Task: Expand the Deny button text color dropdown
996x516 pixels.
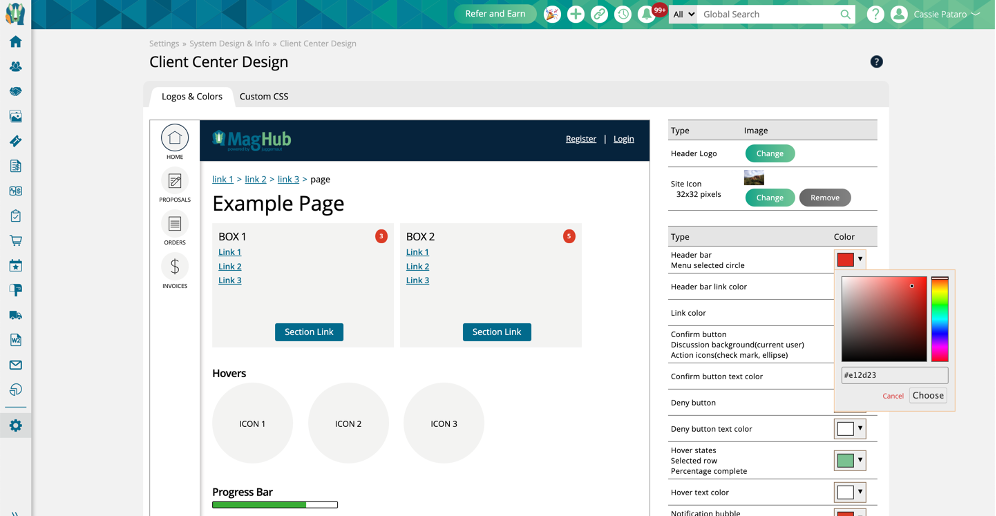Action: point(848,429)
